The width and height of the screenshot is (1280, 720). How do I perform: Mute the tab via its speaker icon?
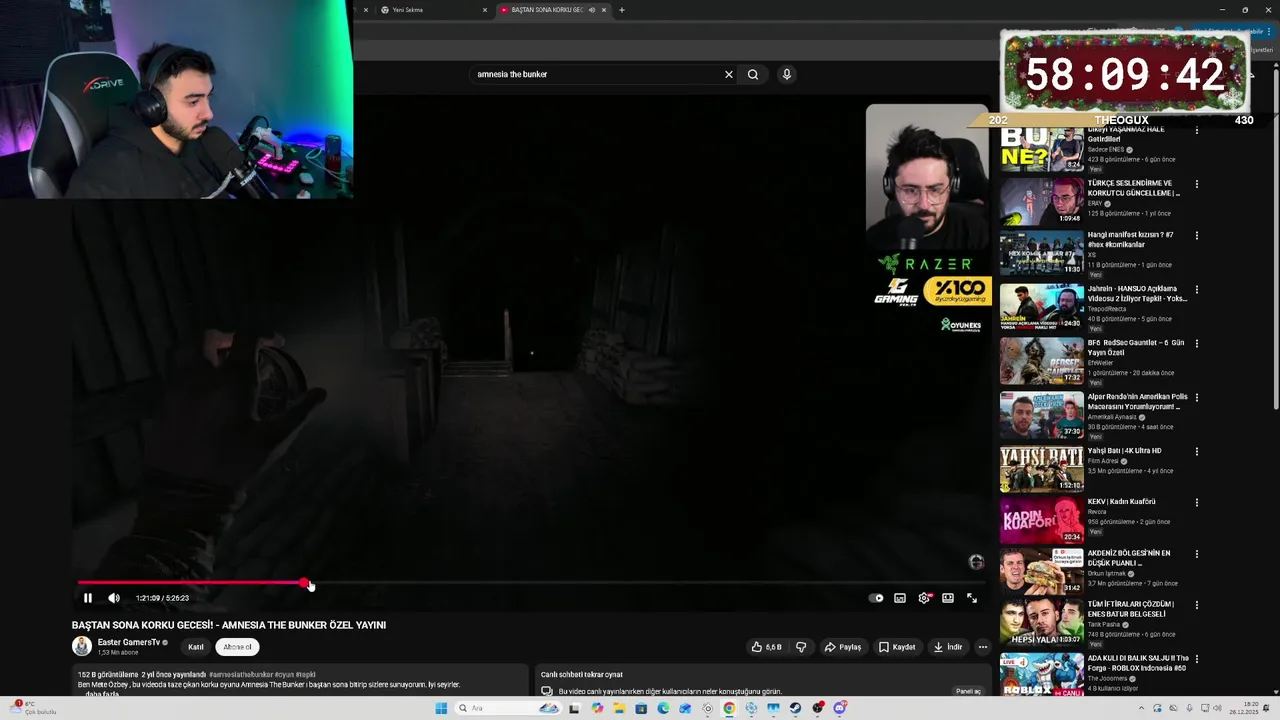click(592, 10)
